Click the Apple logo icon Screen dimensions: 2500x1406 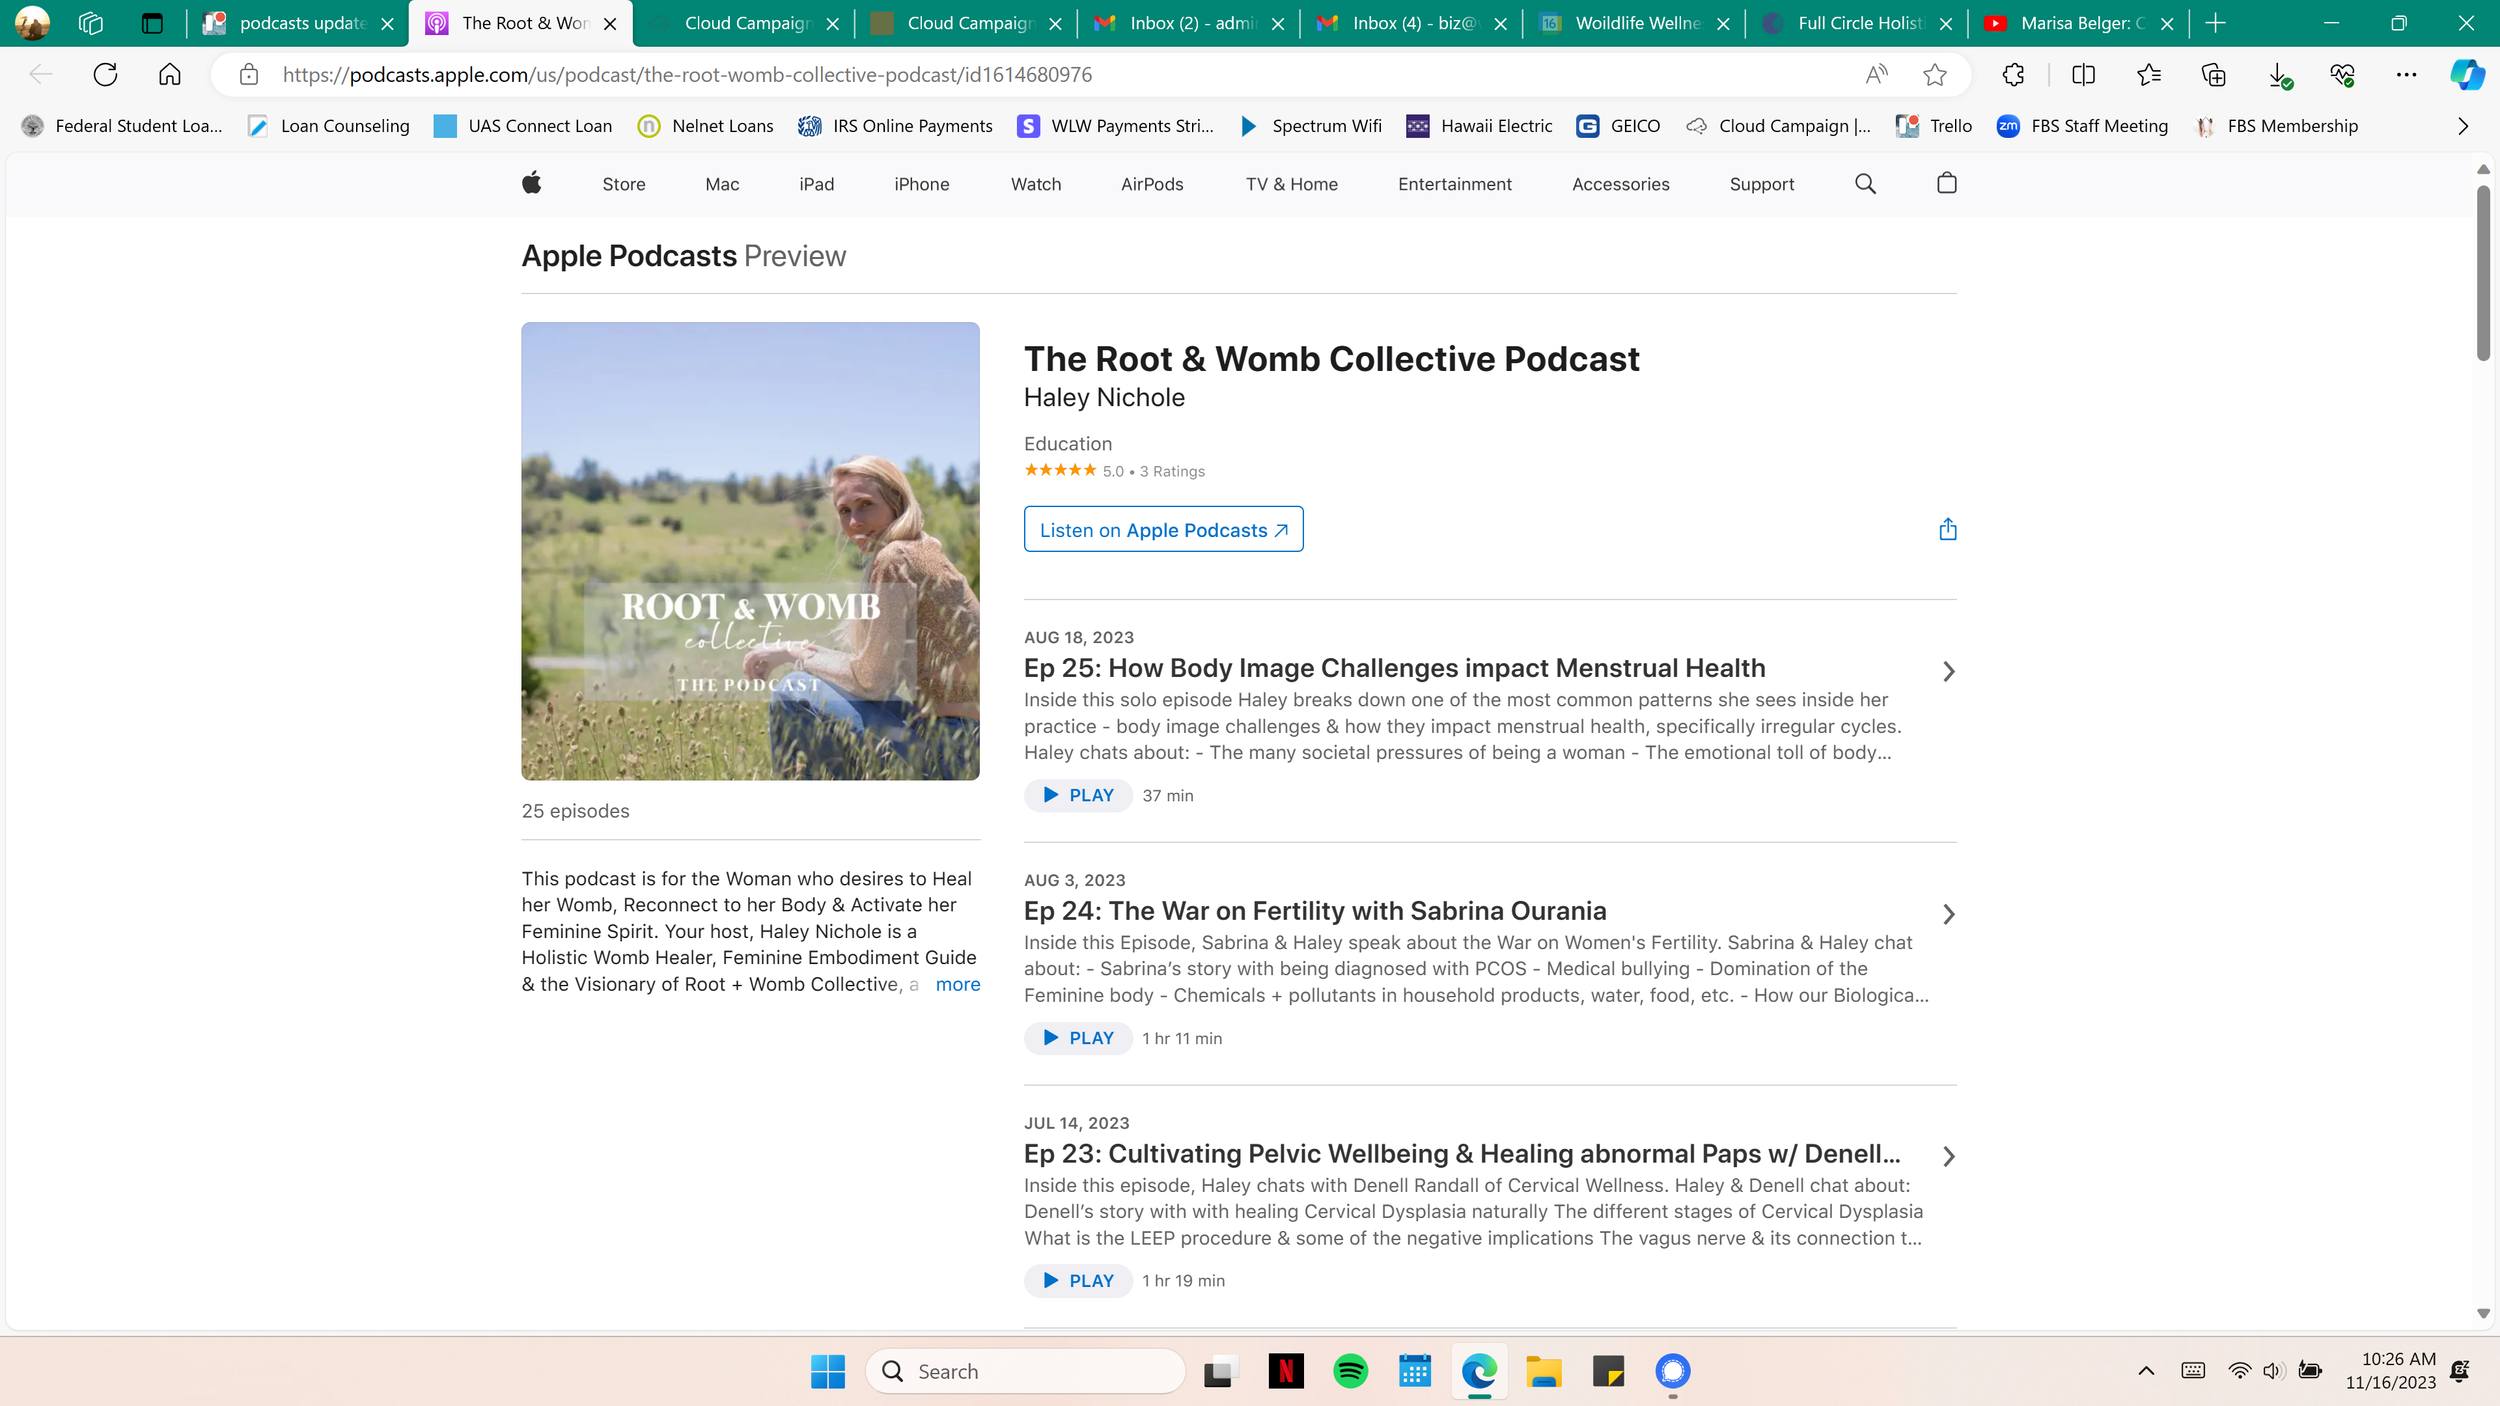tap(531, 183)
